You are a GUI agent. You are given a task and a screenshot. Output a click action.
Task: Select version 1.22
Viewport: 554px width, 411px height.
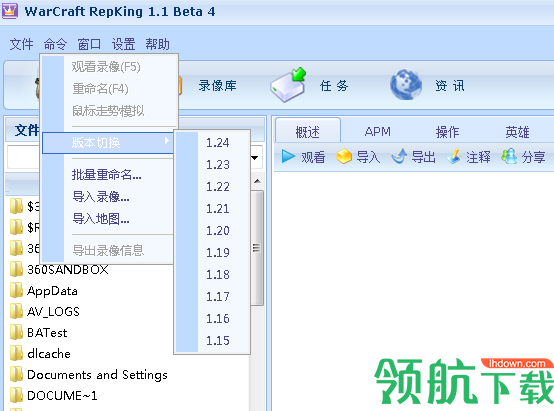pos(218,187)
